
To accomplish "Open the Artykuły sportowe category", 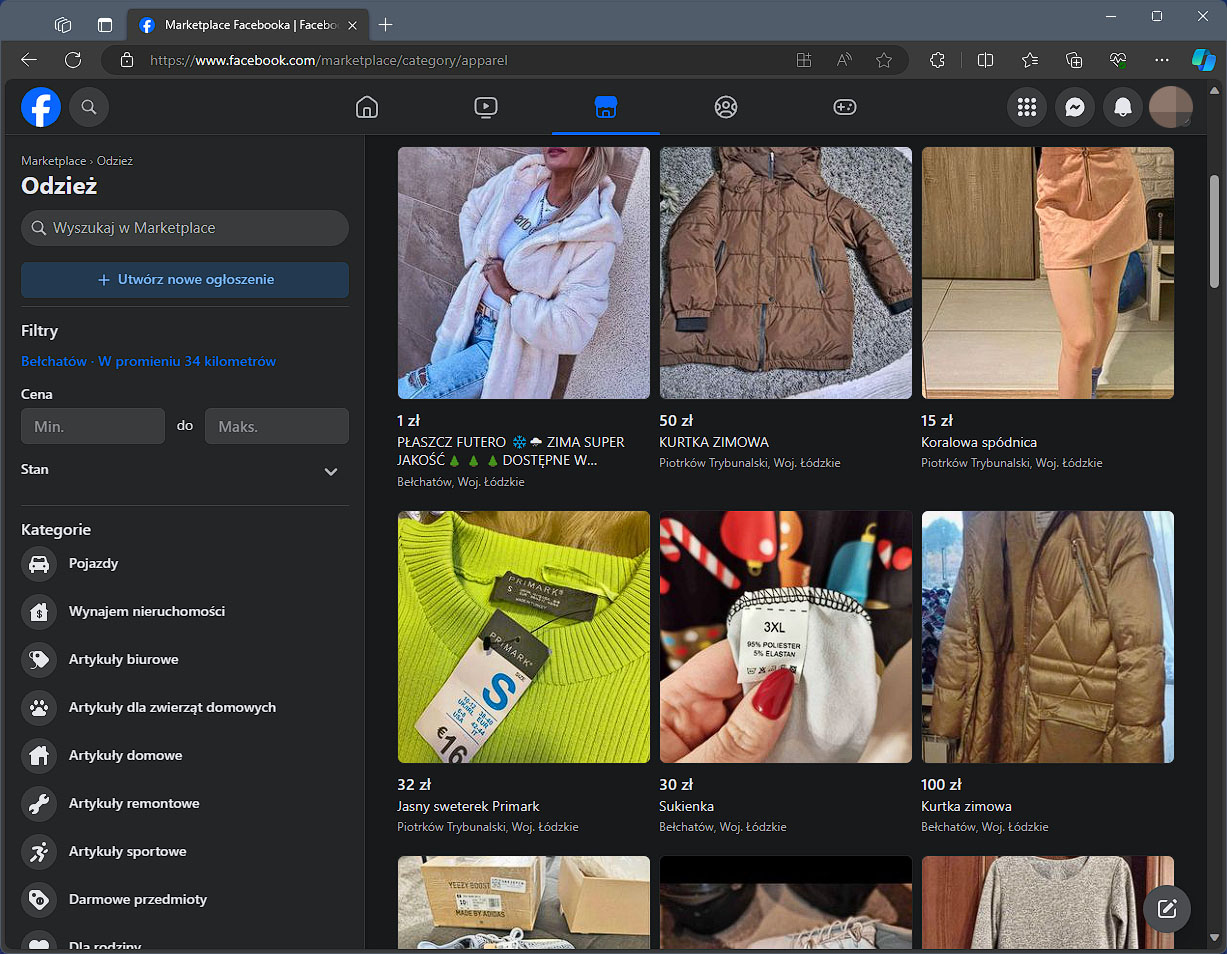I will pyautogui.click(x=185, y=852).
